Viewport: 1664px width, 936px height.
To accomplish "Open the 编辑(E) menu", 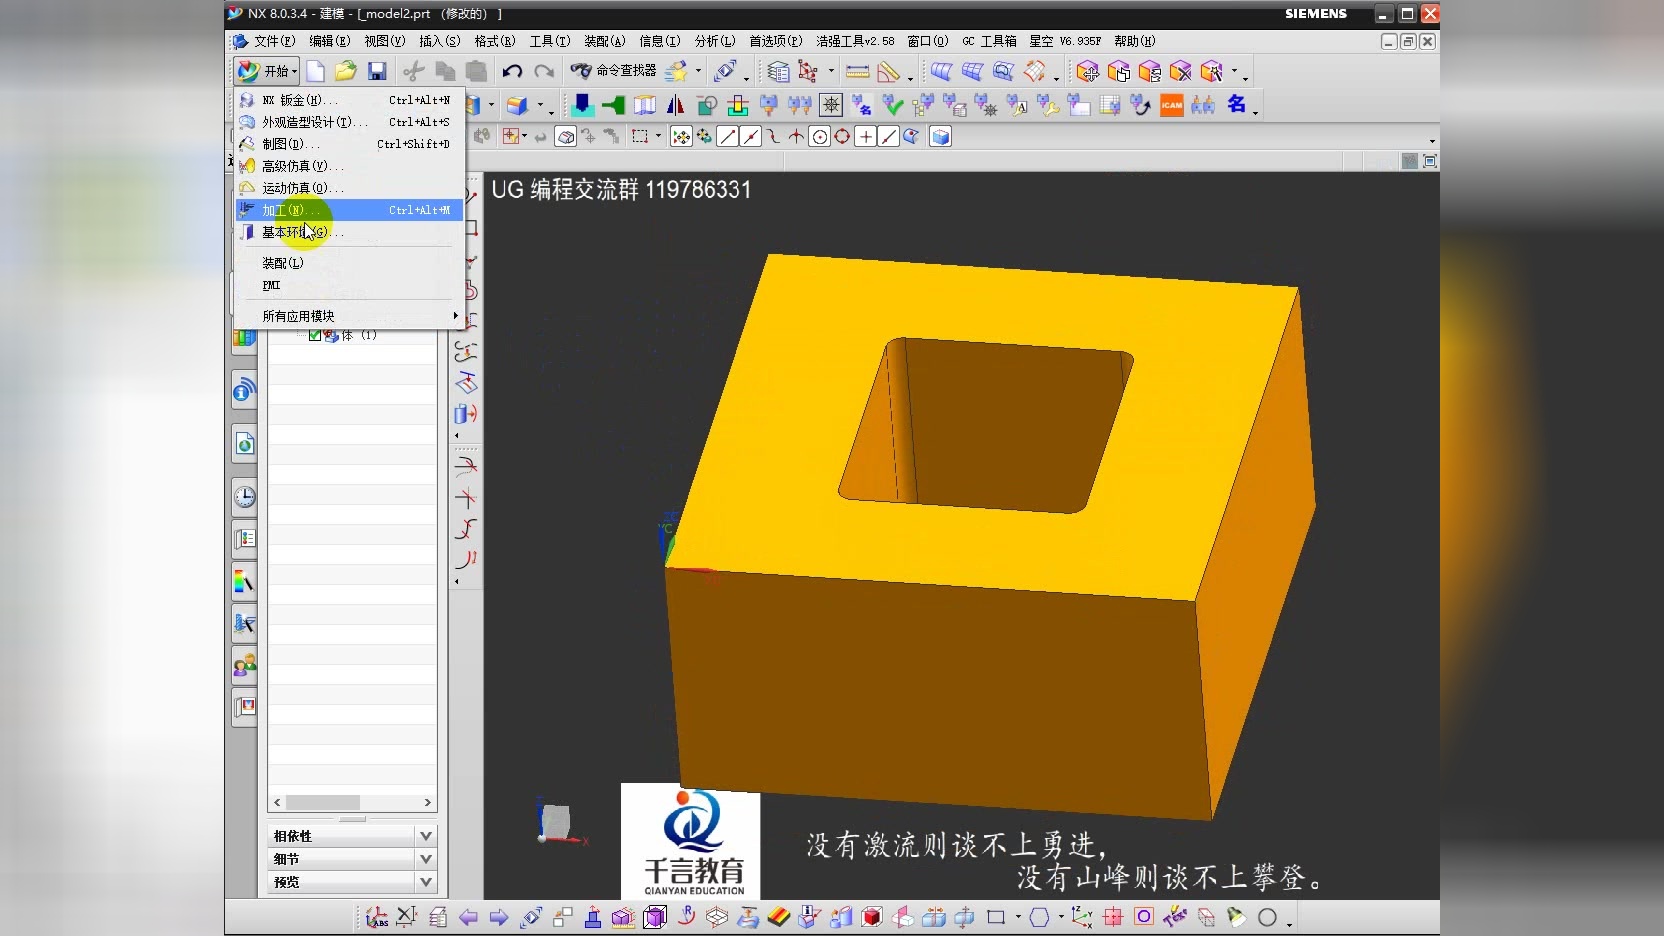I will click(329, 41).
